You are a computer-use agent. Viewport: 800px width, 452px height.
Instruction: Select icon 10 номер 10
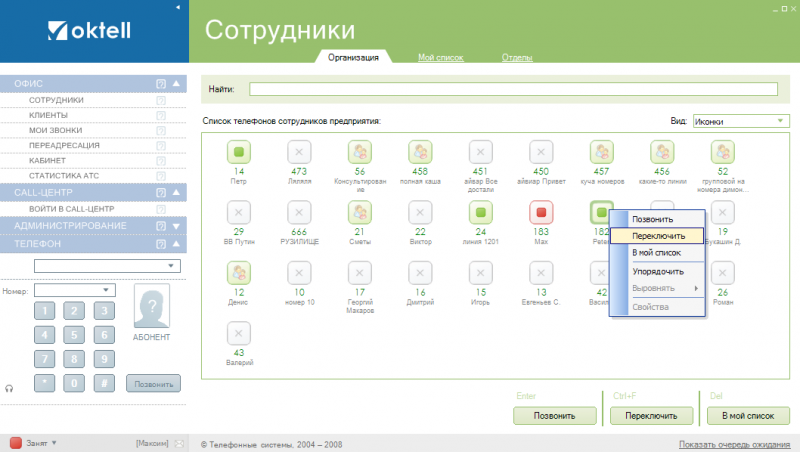click(x=299, y=273)
